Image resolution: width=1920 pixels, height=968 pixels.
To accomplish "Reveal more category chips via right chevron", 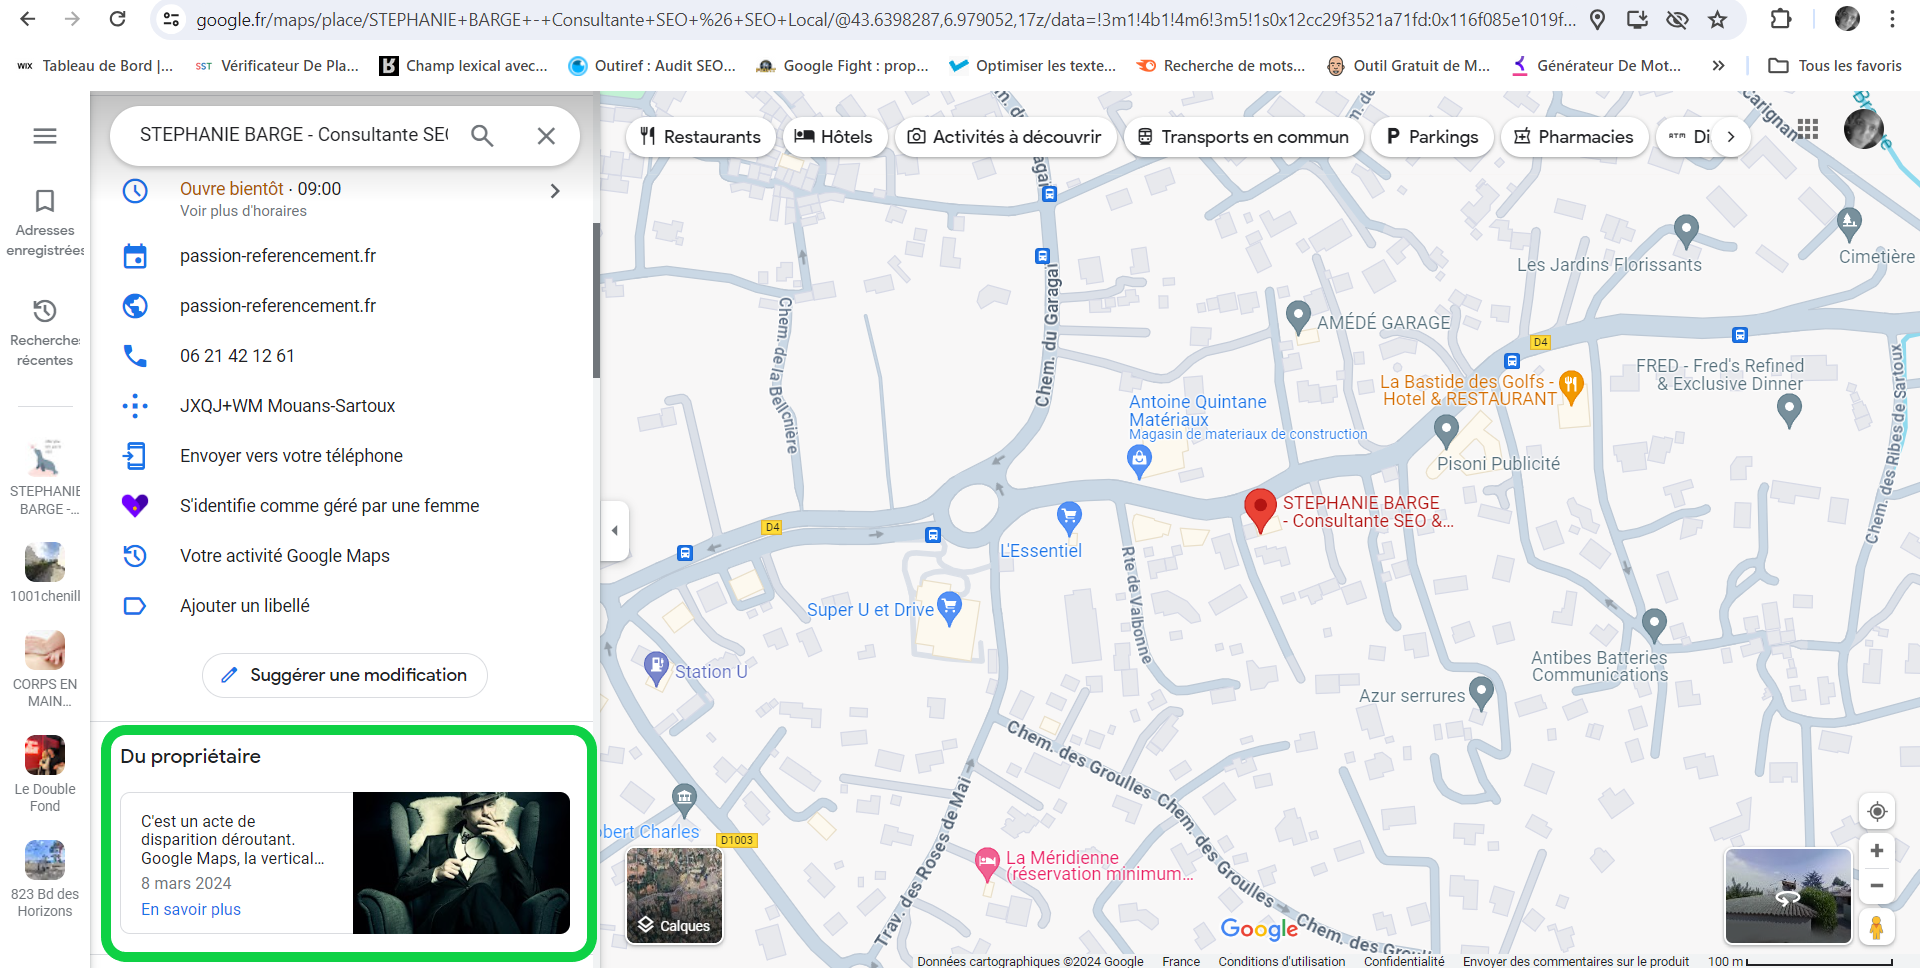I will tap(1731, 136).
